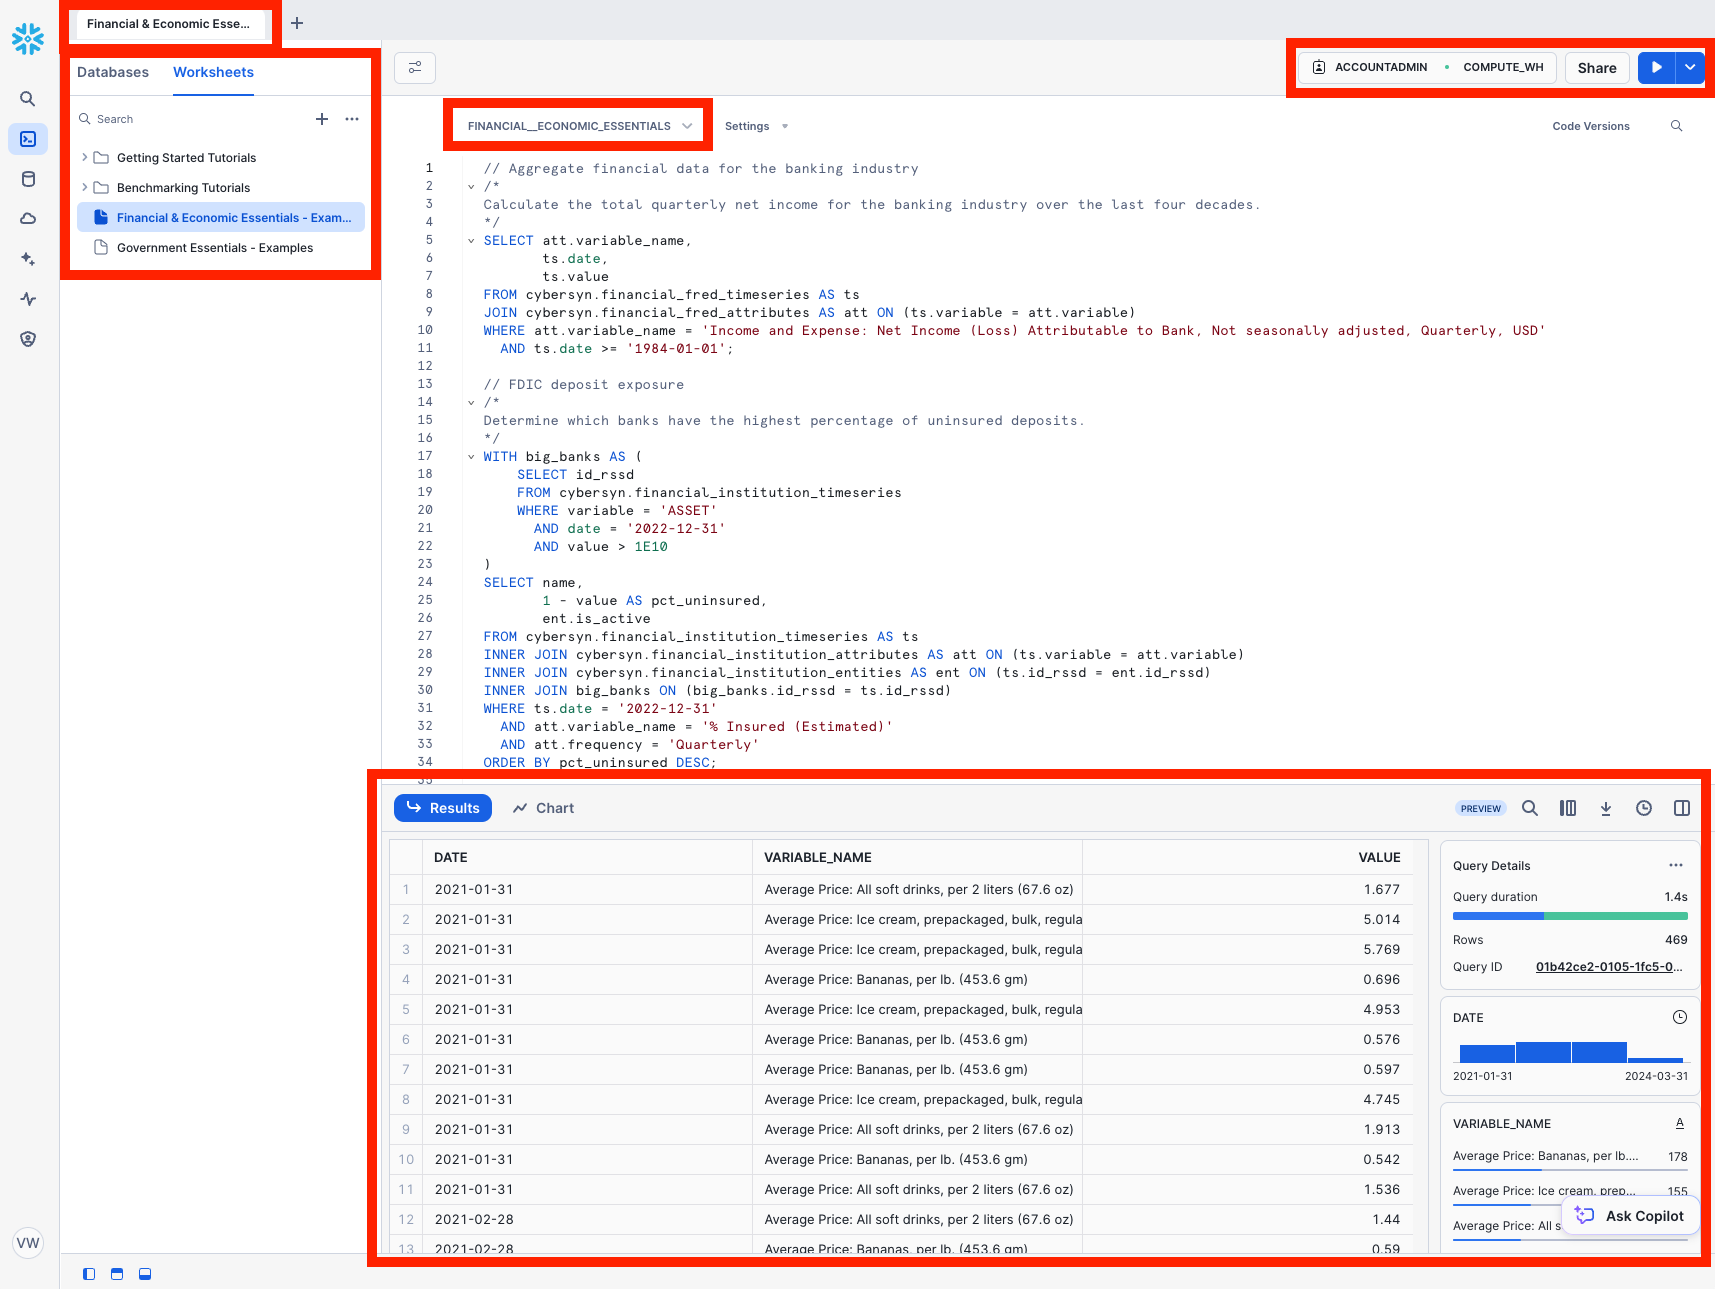This screenshot has height=1289, width=1715.
Task: Open Monitoring activity icon in sidebar
Action: (x=27, y=298)
